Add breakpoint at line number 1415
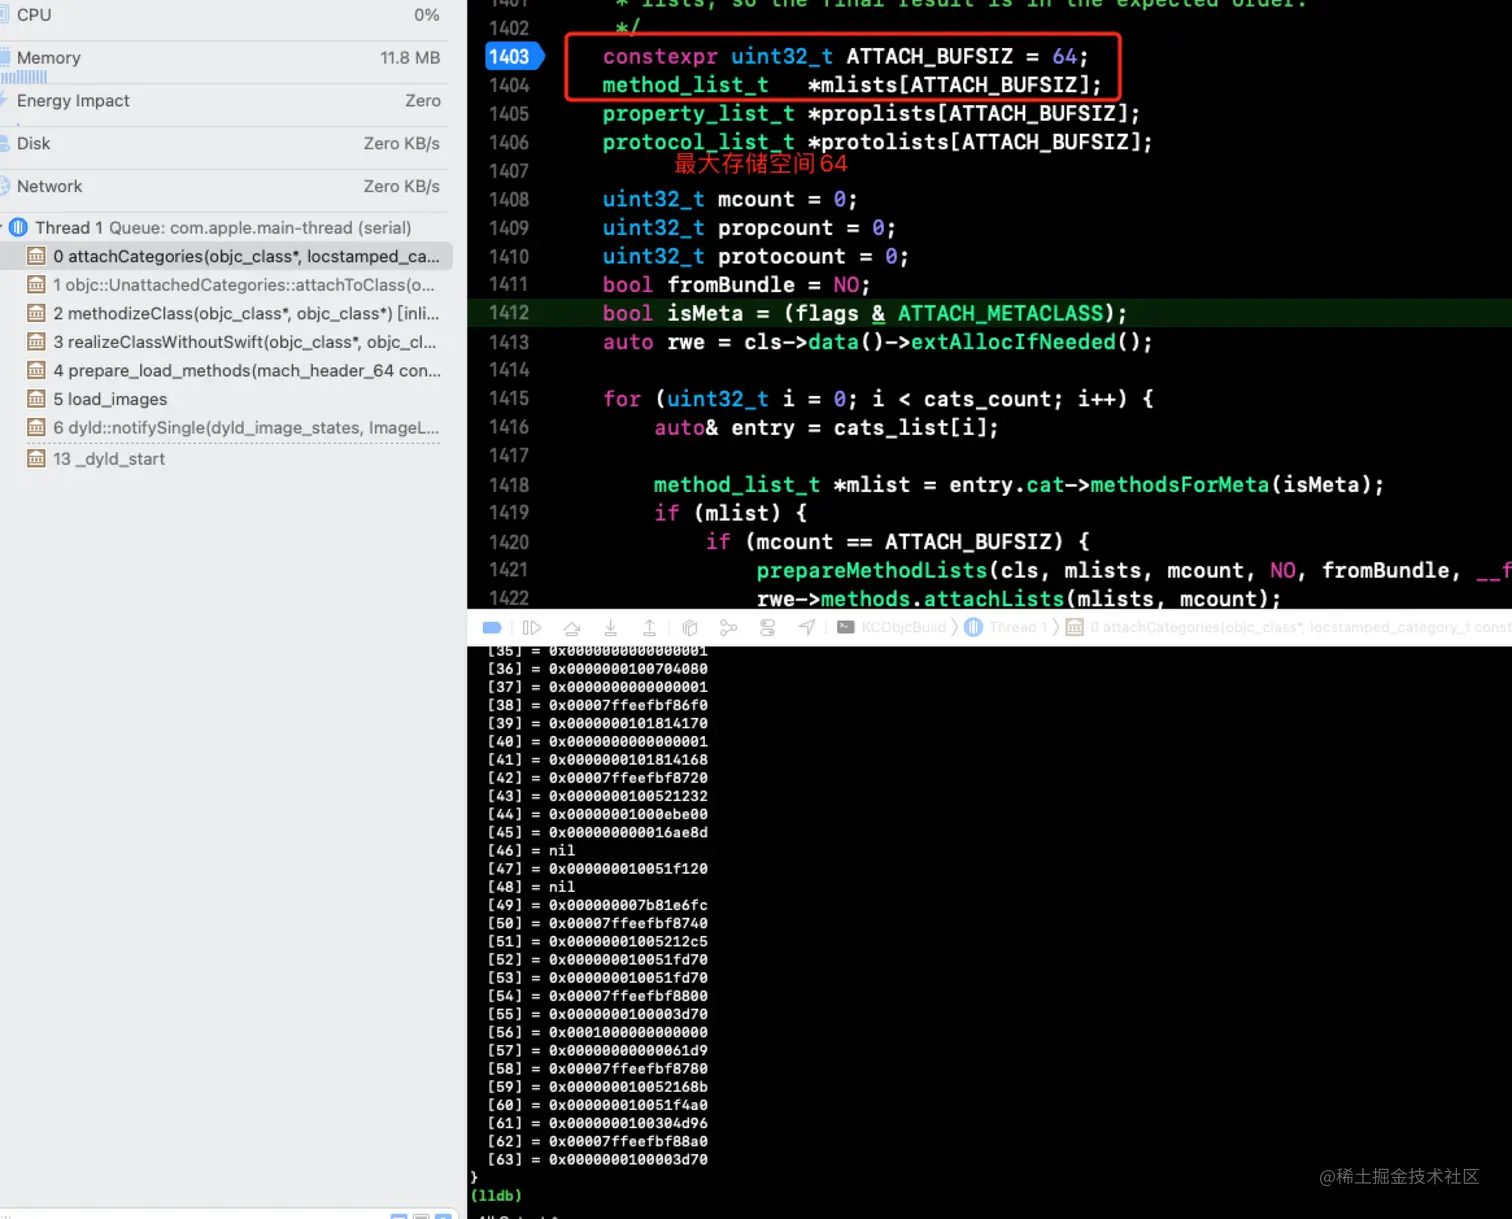Screen dimensions: 1512x1219 pyautogui.click(x=509, y=399)
